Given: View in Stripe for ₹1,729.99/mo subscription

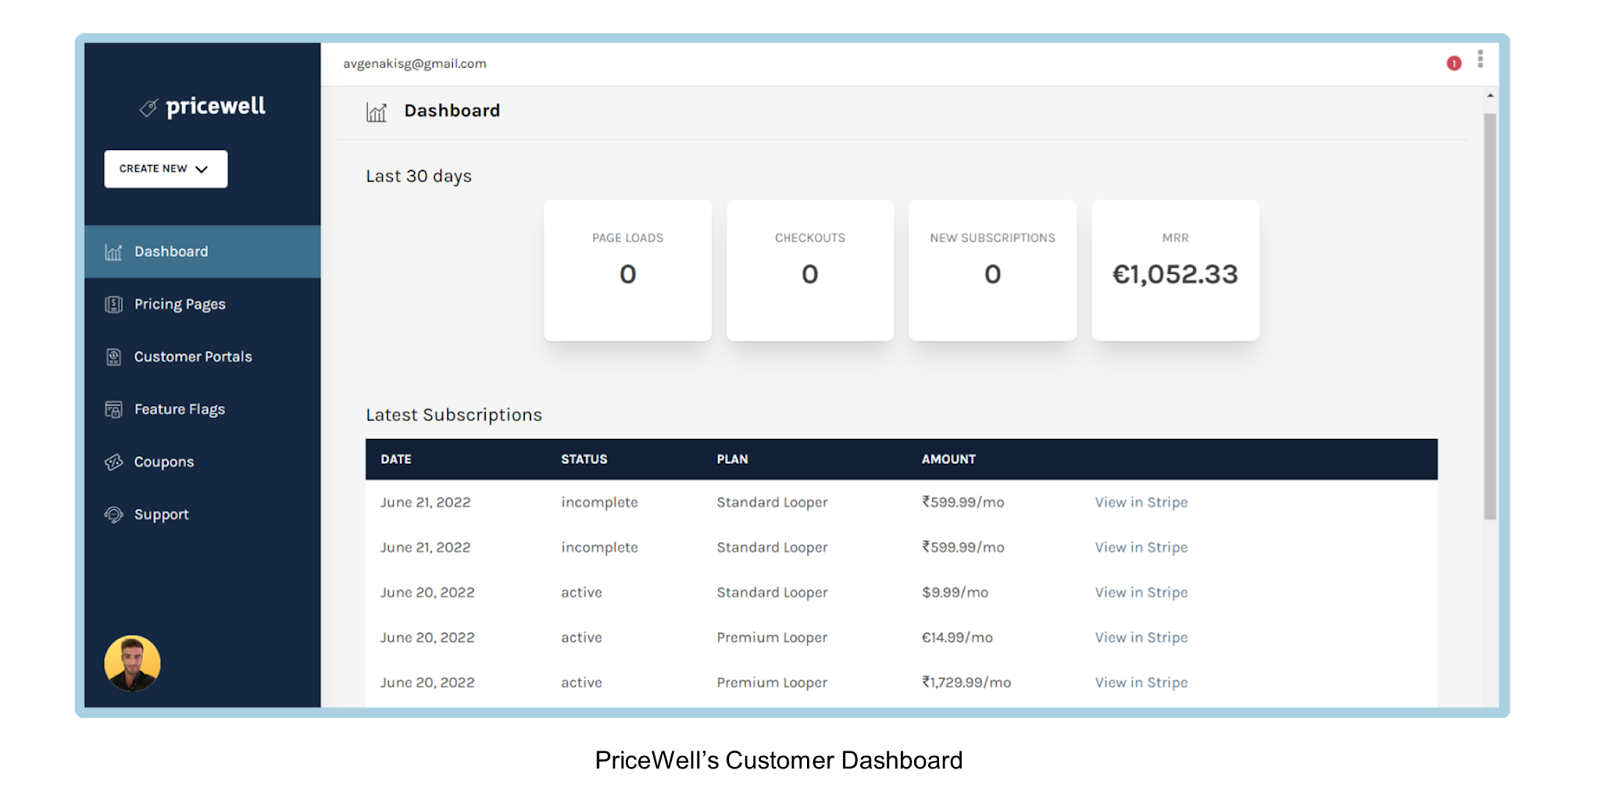Looking at the screenshot, I should 1141,682.
